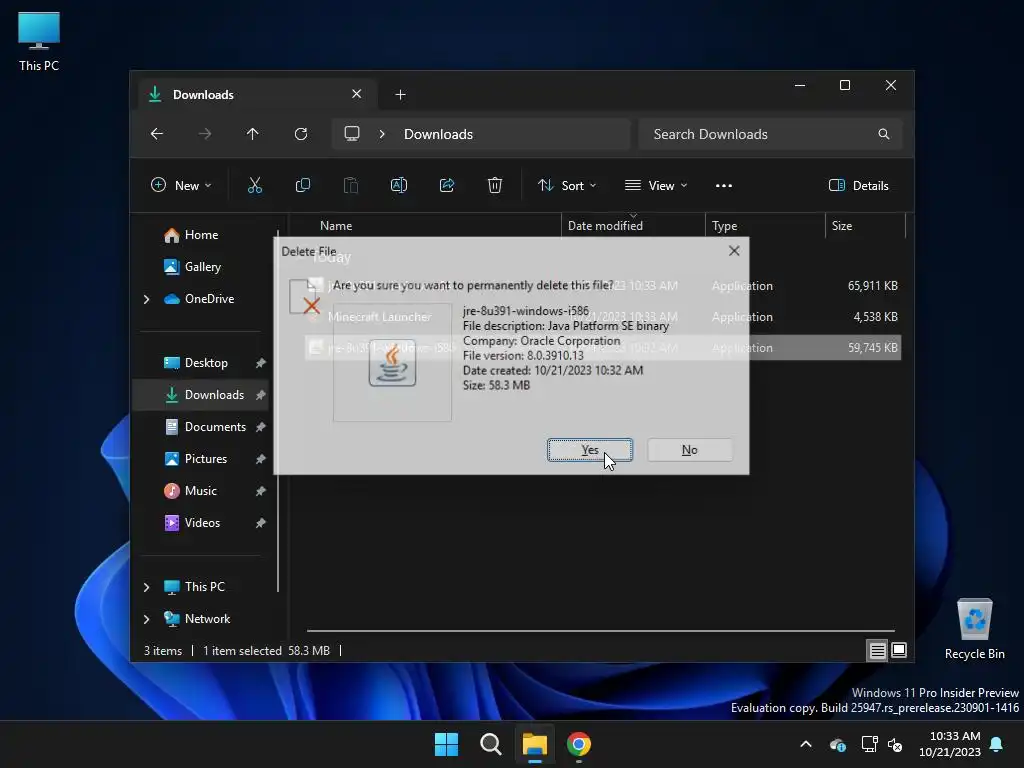
Task: Click the file list horizontal scrollbar
Action: click(x=601, y=631)
